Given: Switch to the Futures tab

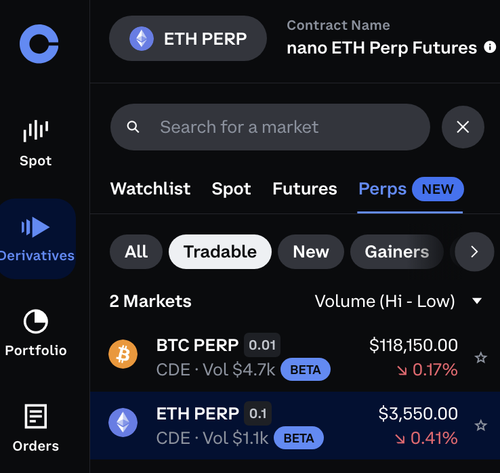Looking at the screenshot, I should coord(305,189).
